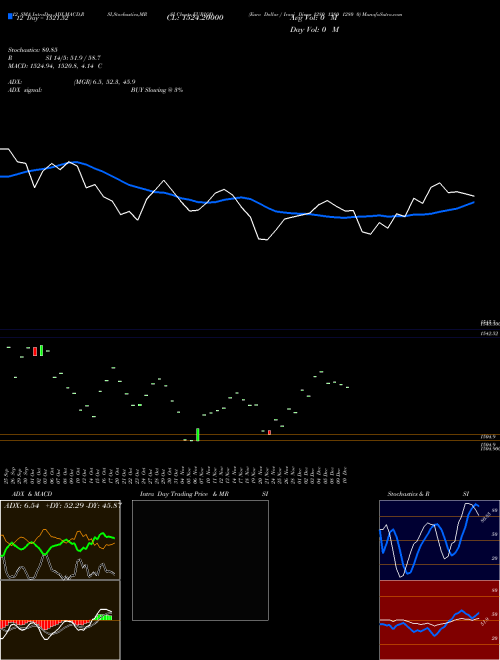Screen dimensions: 500x660
Task: Click the blue SMA legend square
Action: pos(10,16)
